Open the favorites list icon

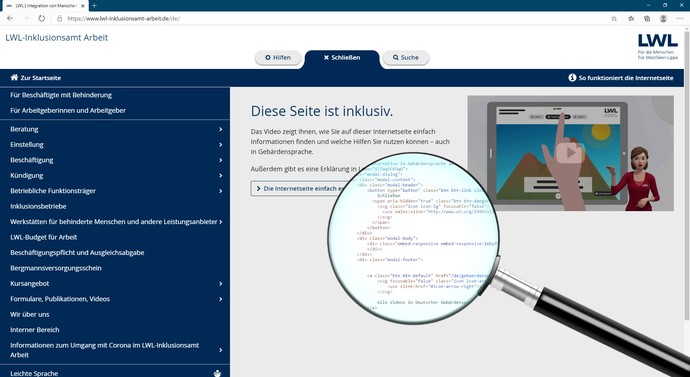pyautogui.click(x=631, y=18)
